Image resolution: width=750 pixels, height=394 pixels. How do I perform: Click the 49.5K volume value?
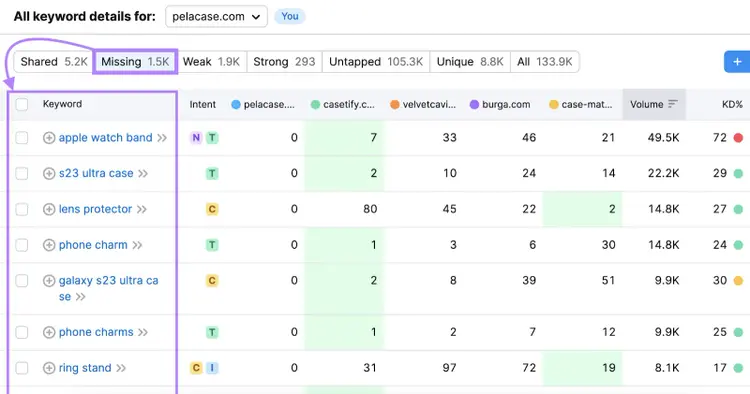coord(663,138)
